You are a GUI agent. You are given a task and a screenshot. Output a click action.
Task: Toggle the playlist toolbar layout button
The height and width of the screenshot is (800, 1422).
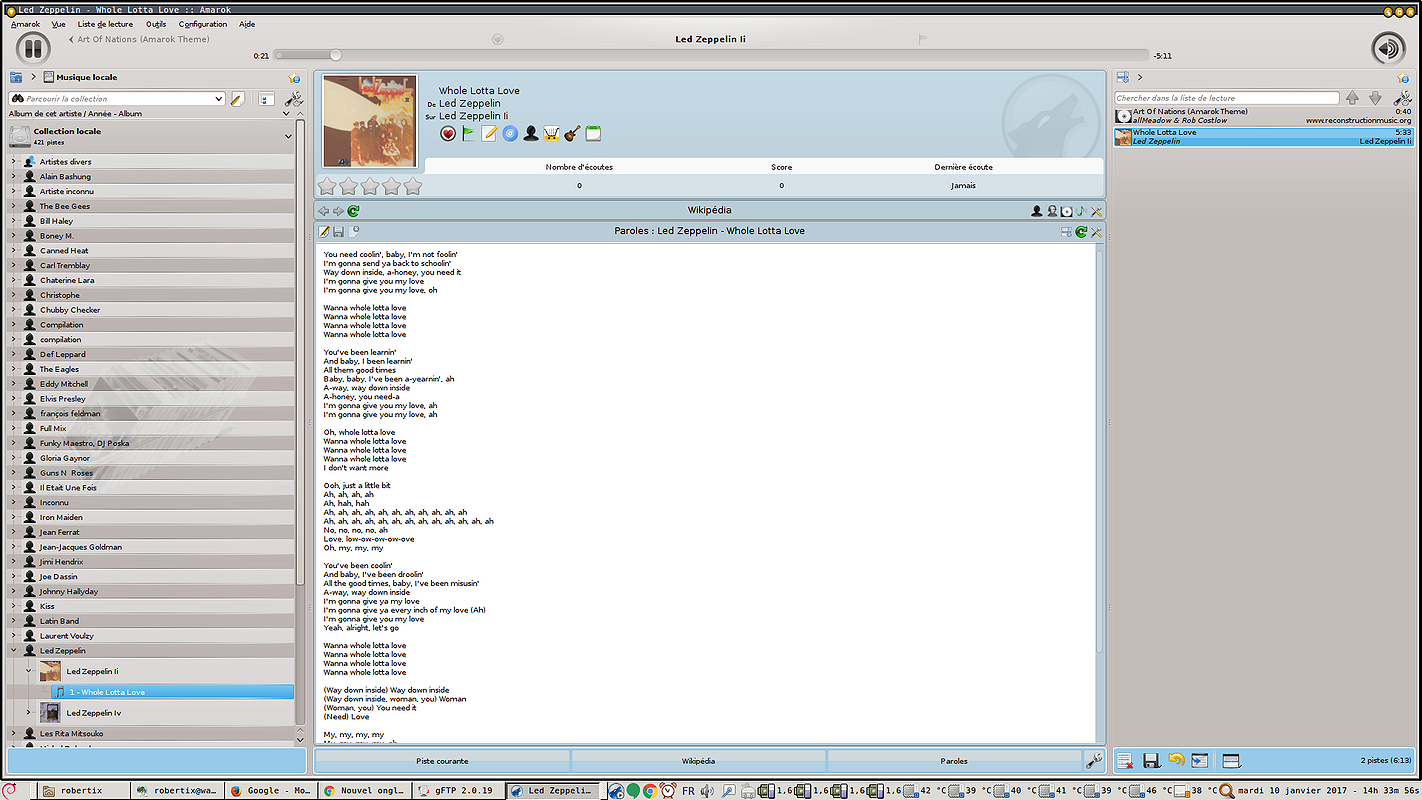click(x=1231, y=761)
